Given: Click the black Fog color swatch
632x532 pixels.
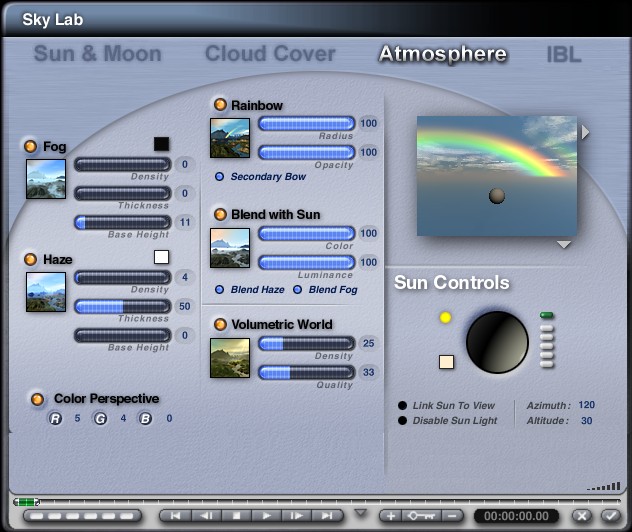Looking at the screenshot, I should point(161,144).
